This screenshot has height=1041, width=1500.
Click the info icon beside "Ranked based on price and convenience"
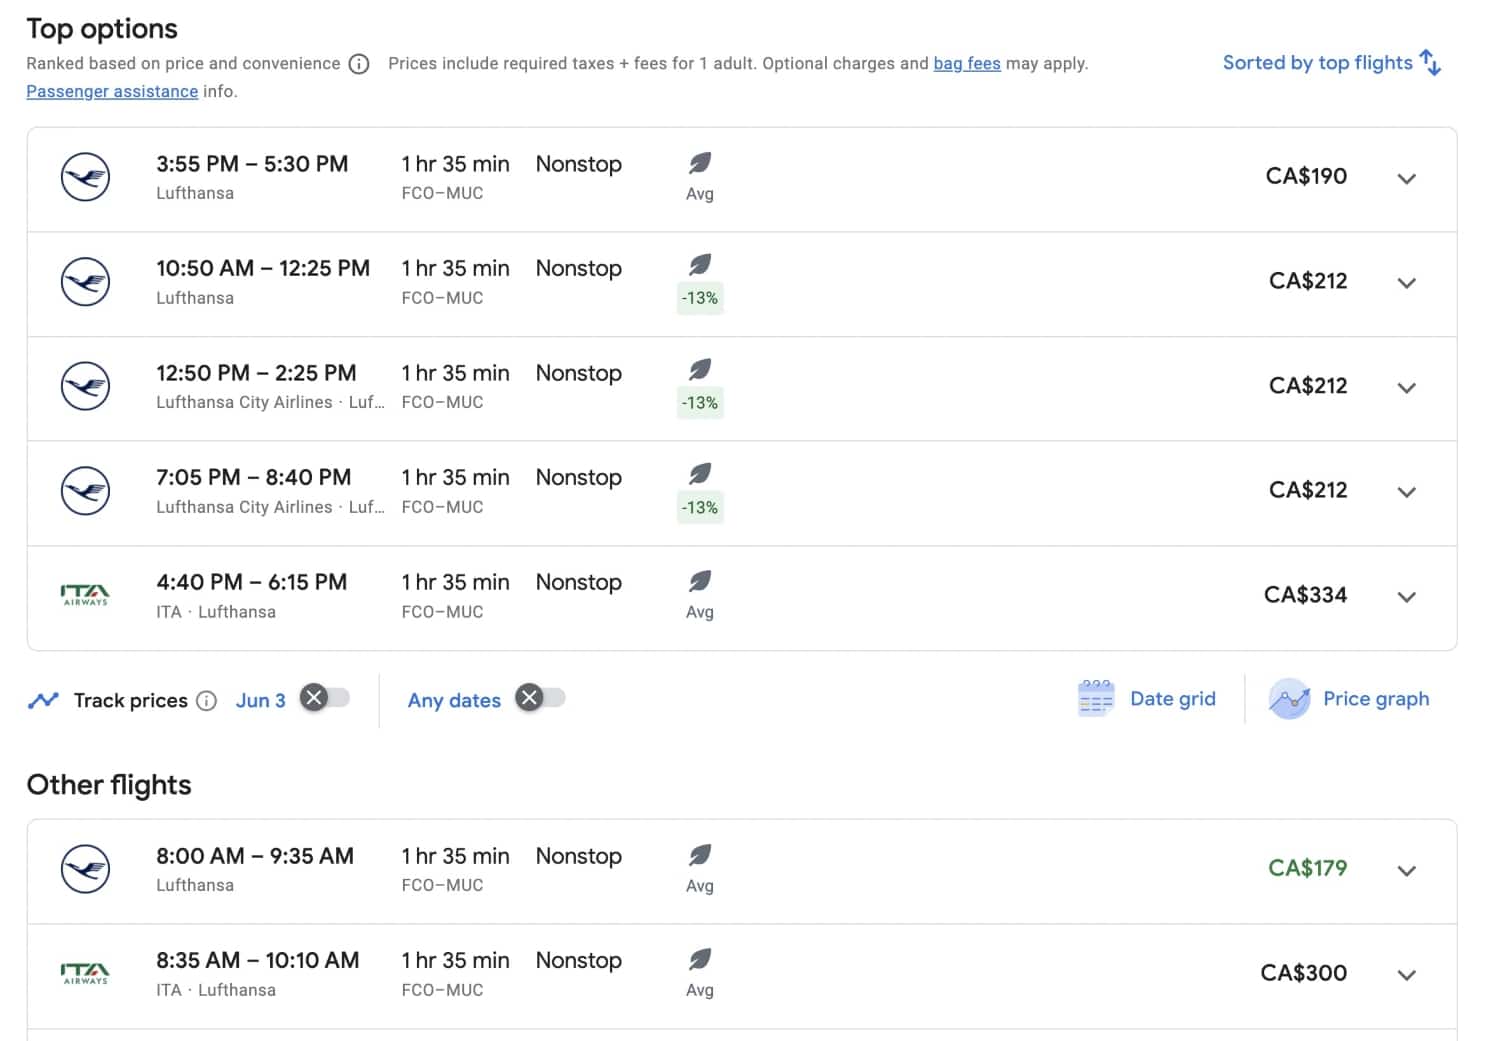[x=358, y=64]
